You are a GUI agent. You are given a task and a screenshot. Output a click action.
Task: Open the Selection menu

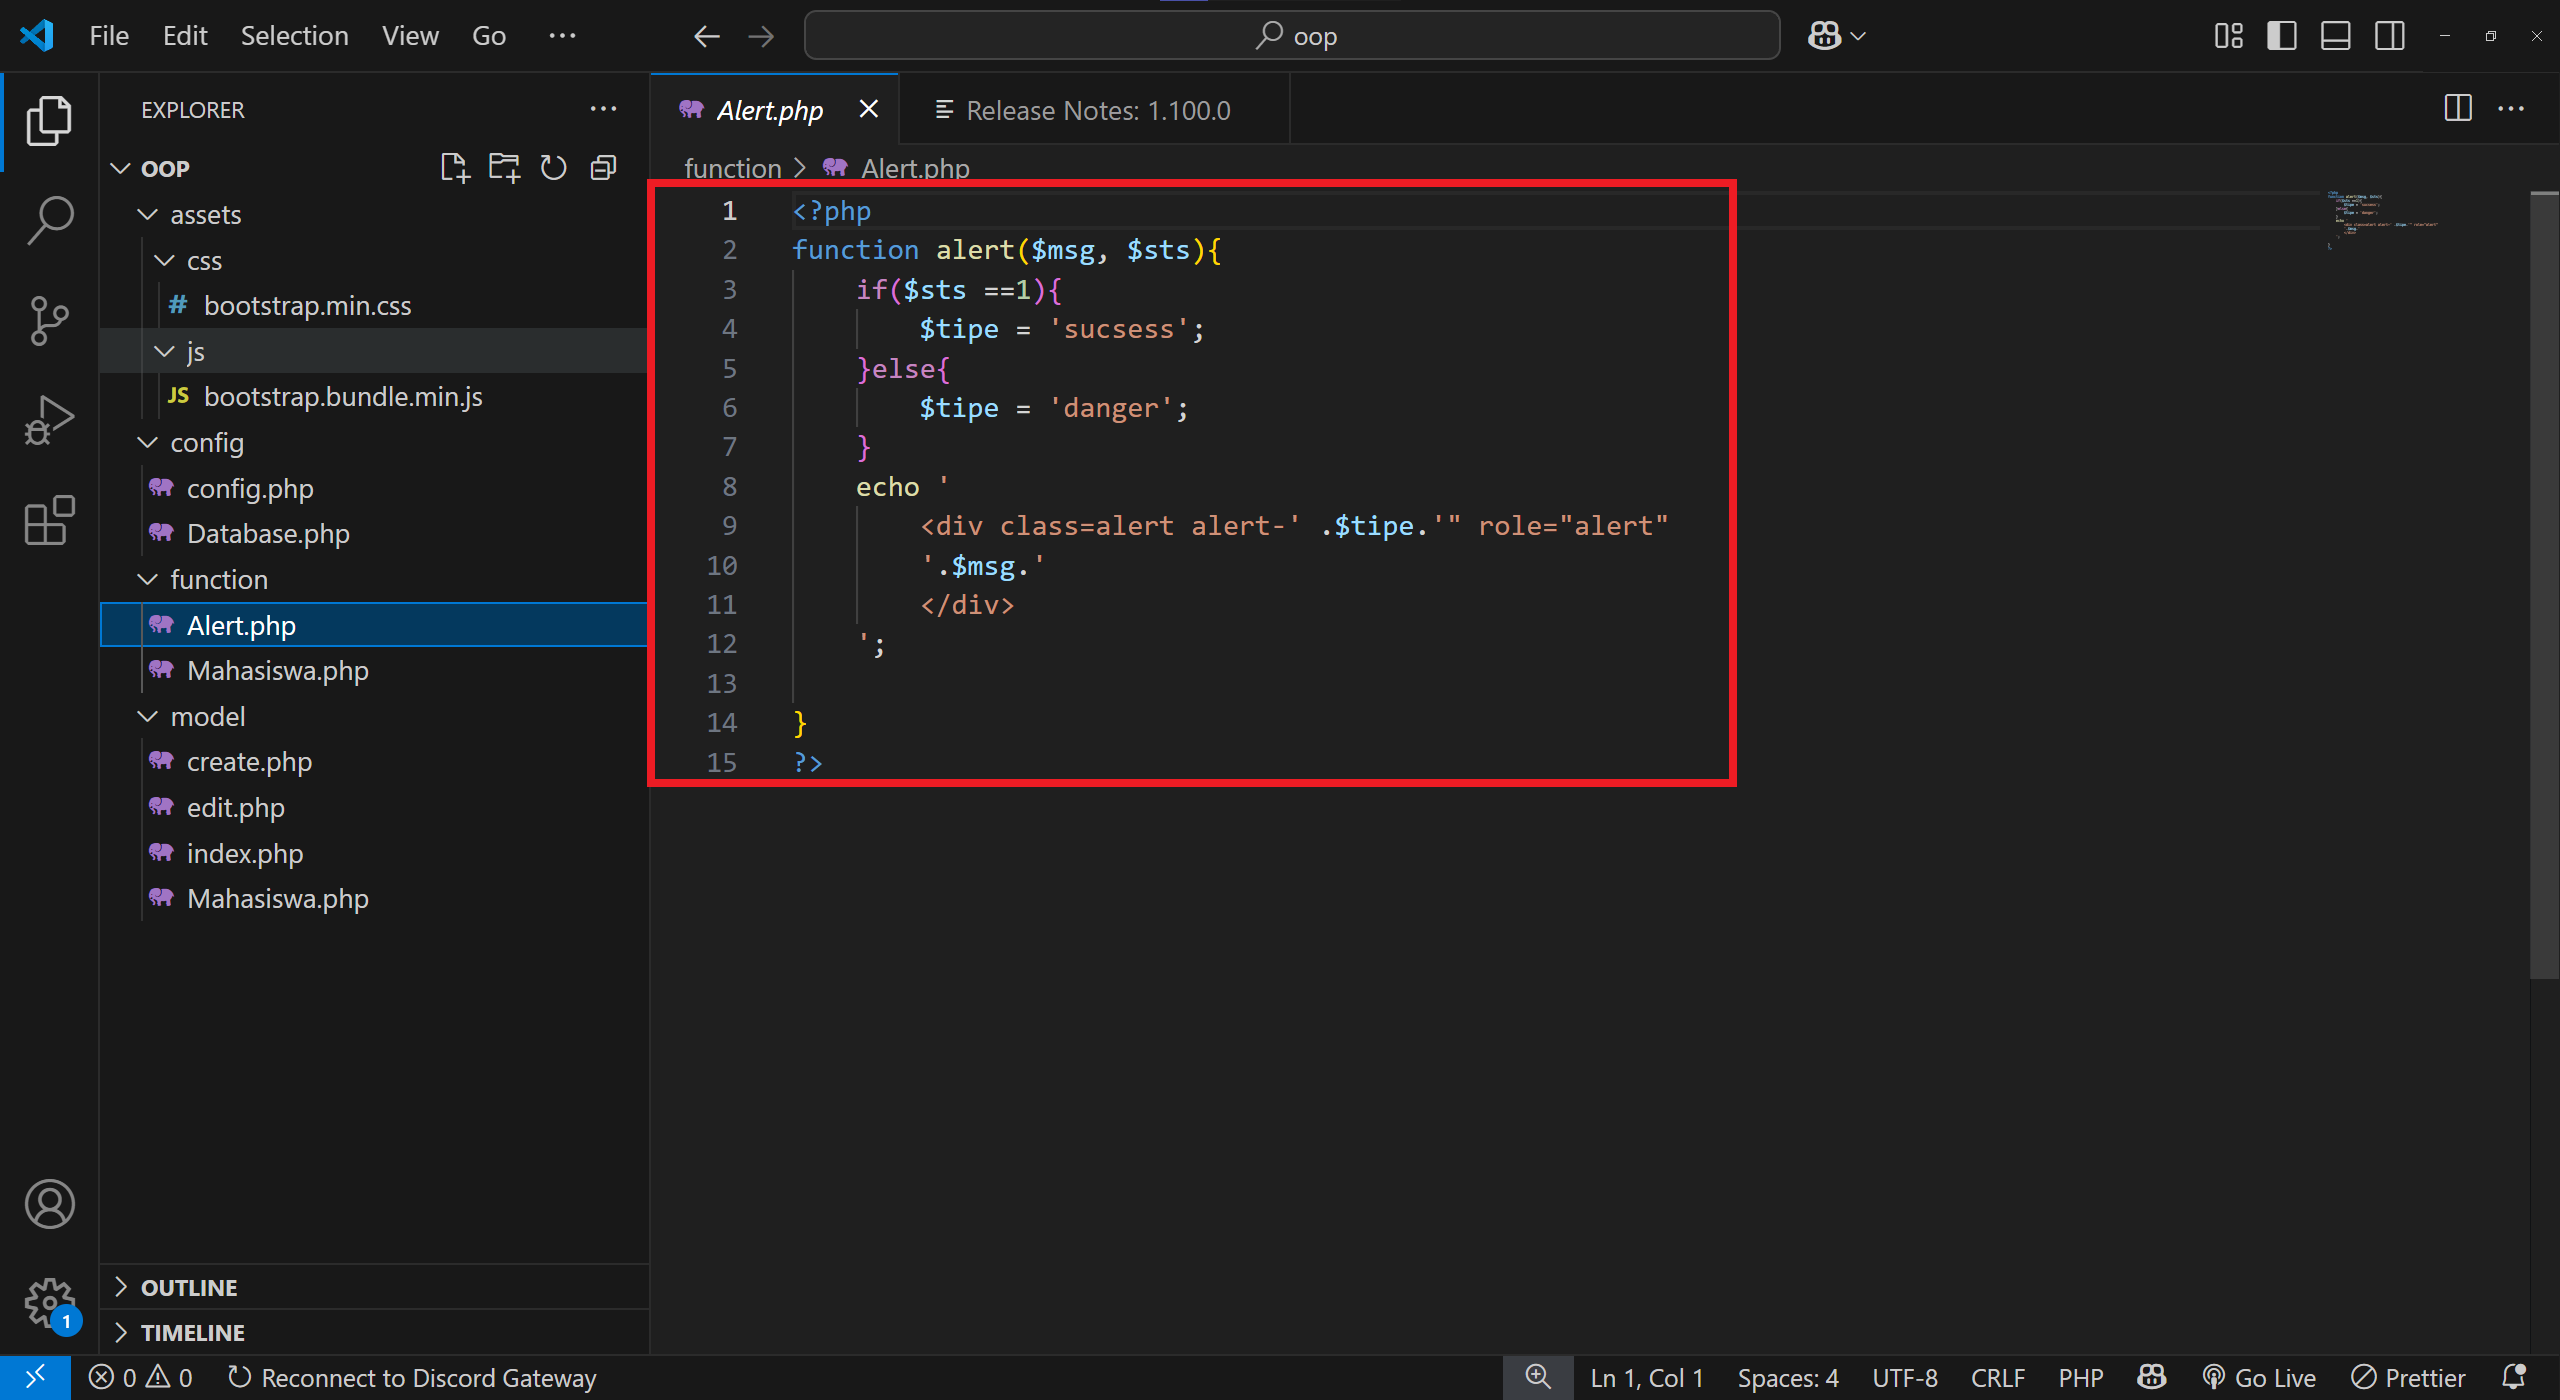(294, 35)
